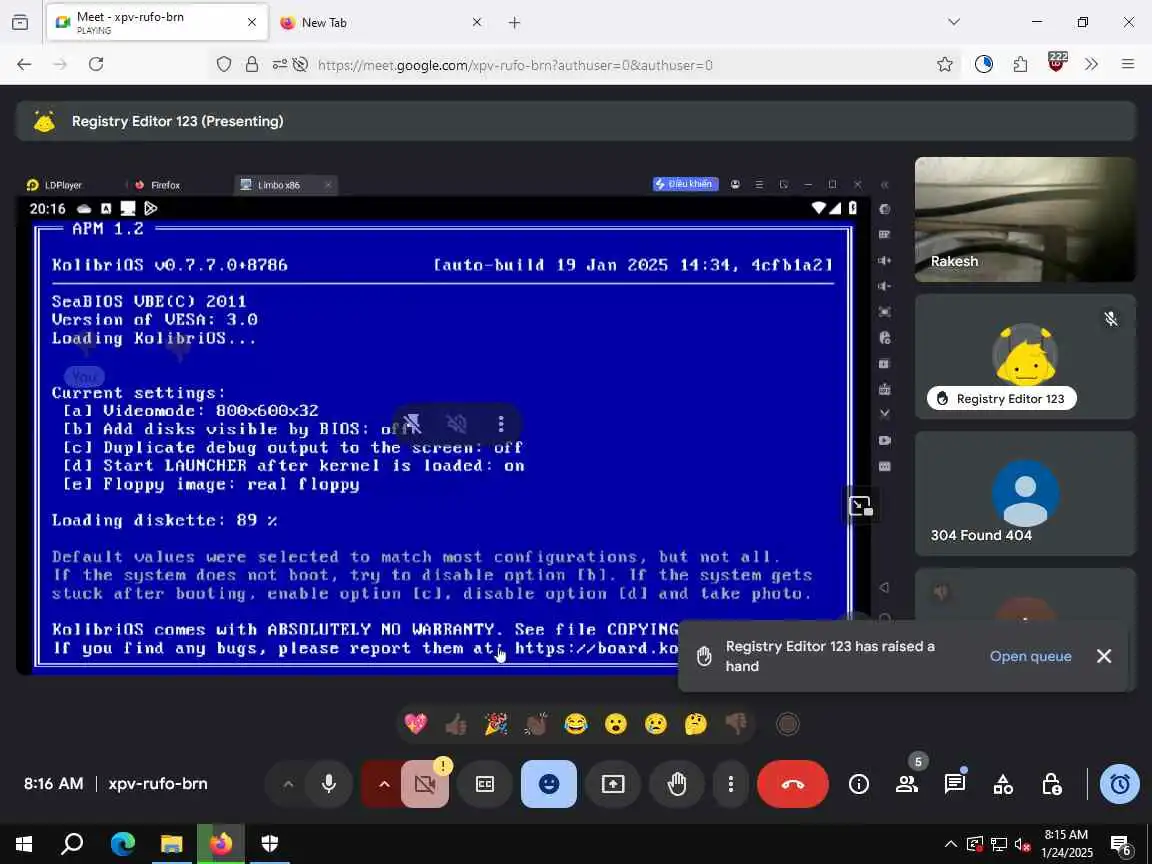1152x864 pixels.
Task: Switch to the Meet xpv-rufo-brn tab
Action: 157,22
